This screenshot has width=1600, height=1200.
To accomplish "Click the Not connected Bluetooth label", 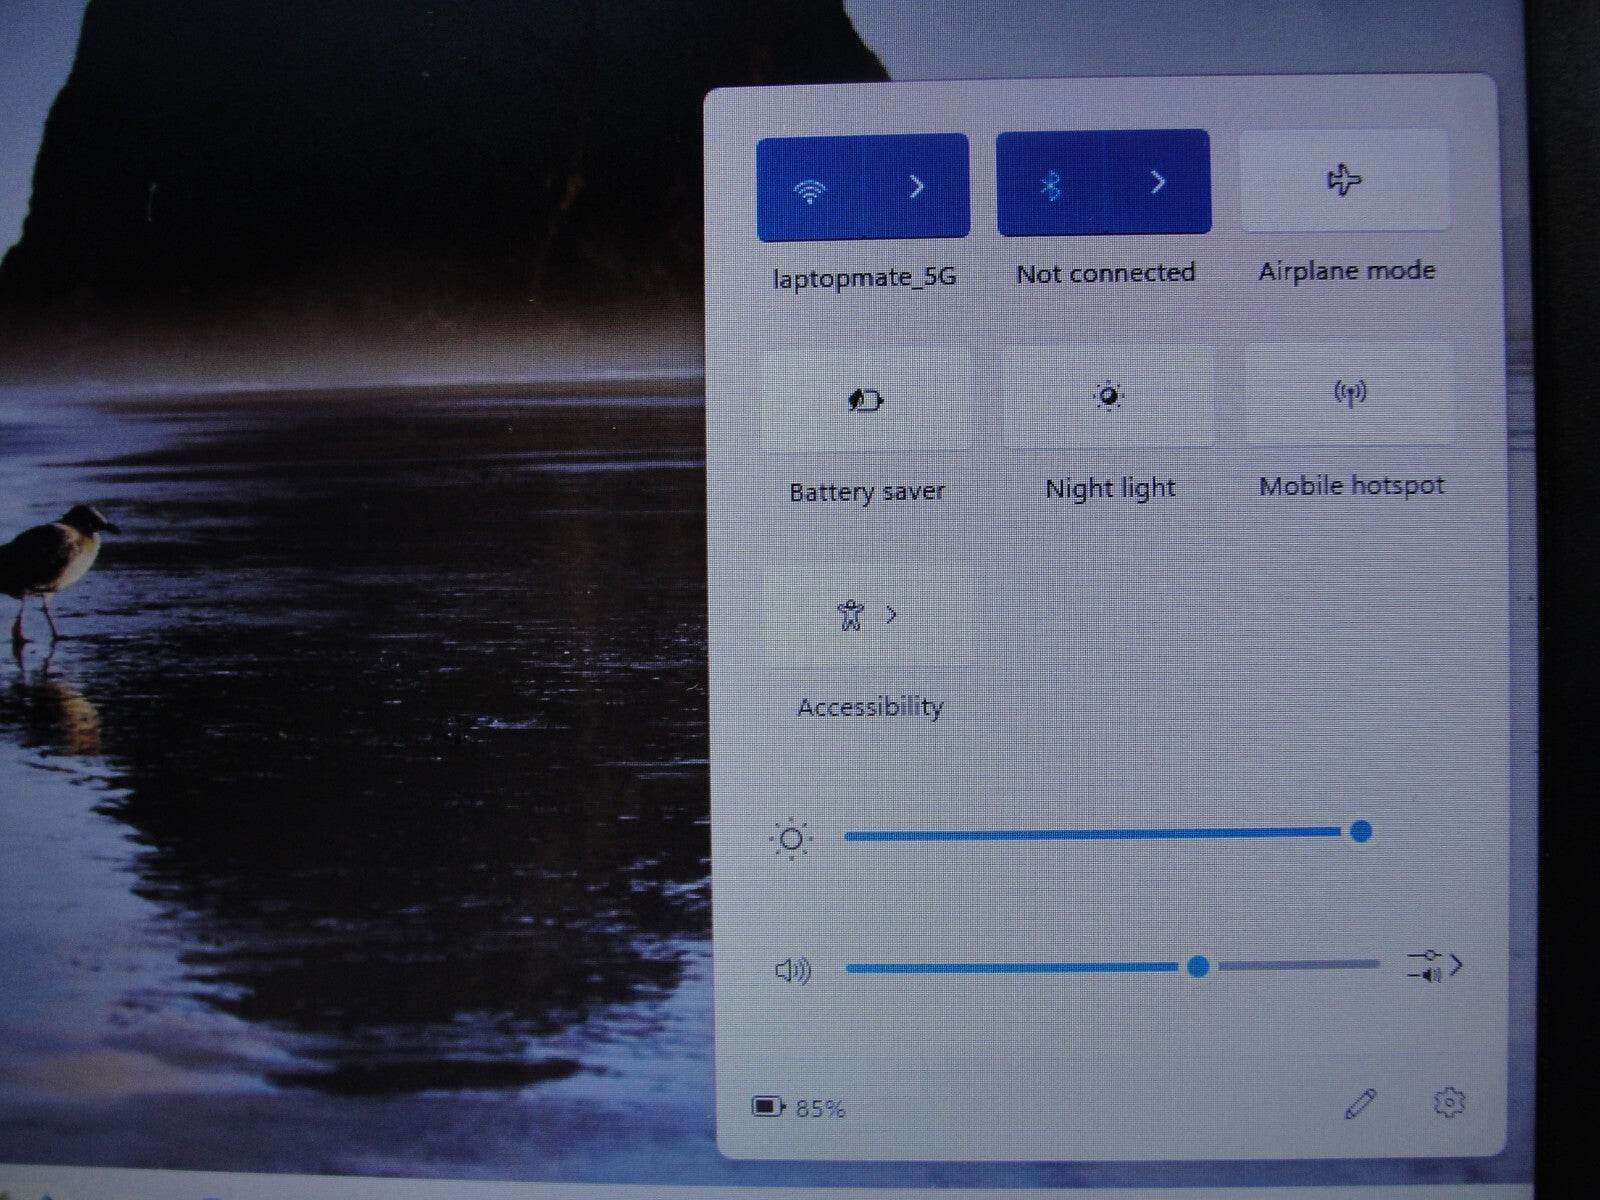I will coord(1105,273).
